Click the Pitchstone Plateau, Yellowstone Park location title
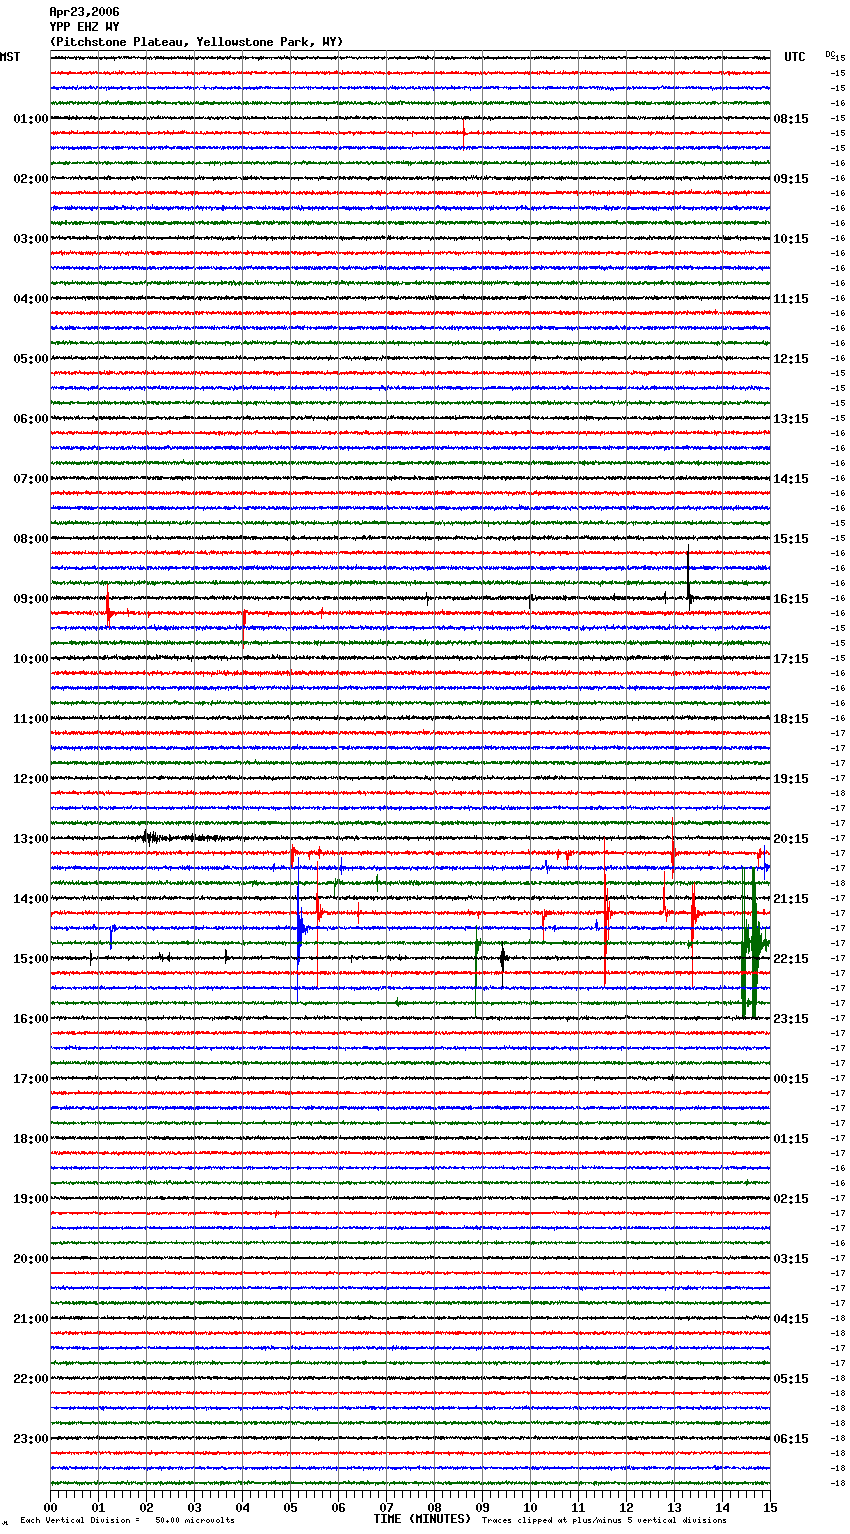The height and width of the screenshot is (1534, 850). (196, 42)
